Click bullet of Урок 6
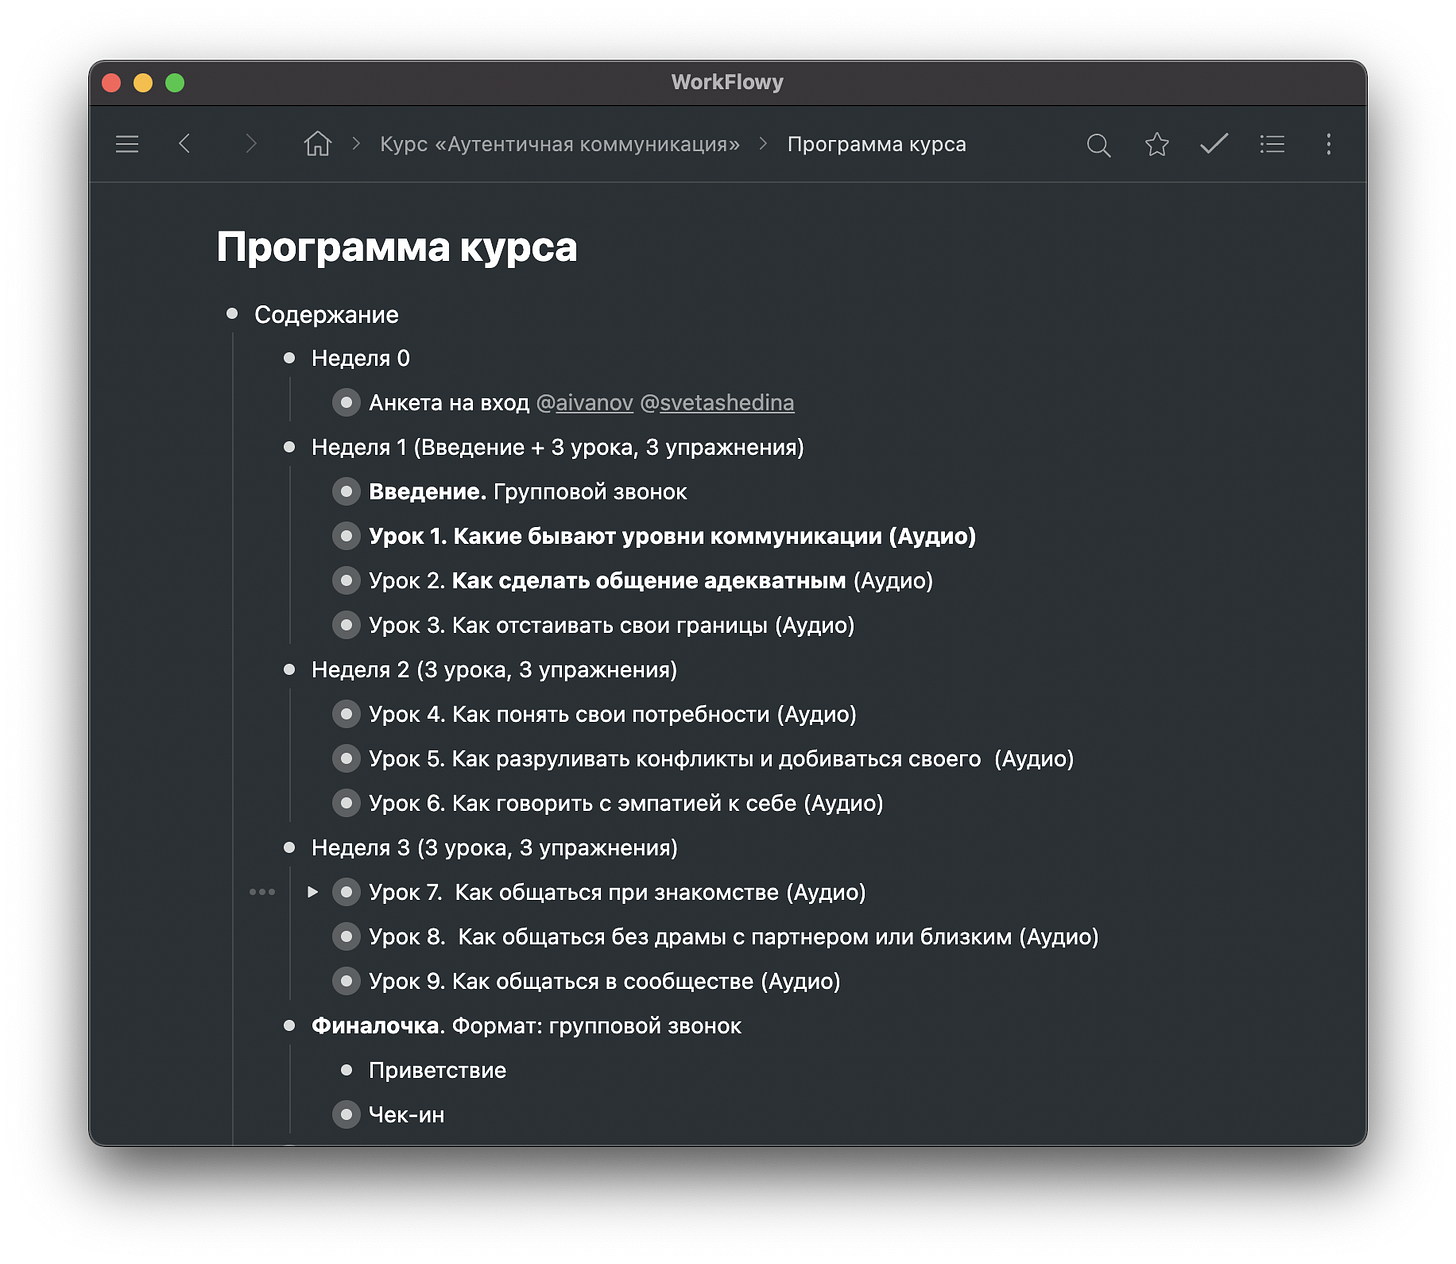The width and height of the screenshot is (1456, 1264). (346, 803)
